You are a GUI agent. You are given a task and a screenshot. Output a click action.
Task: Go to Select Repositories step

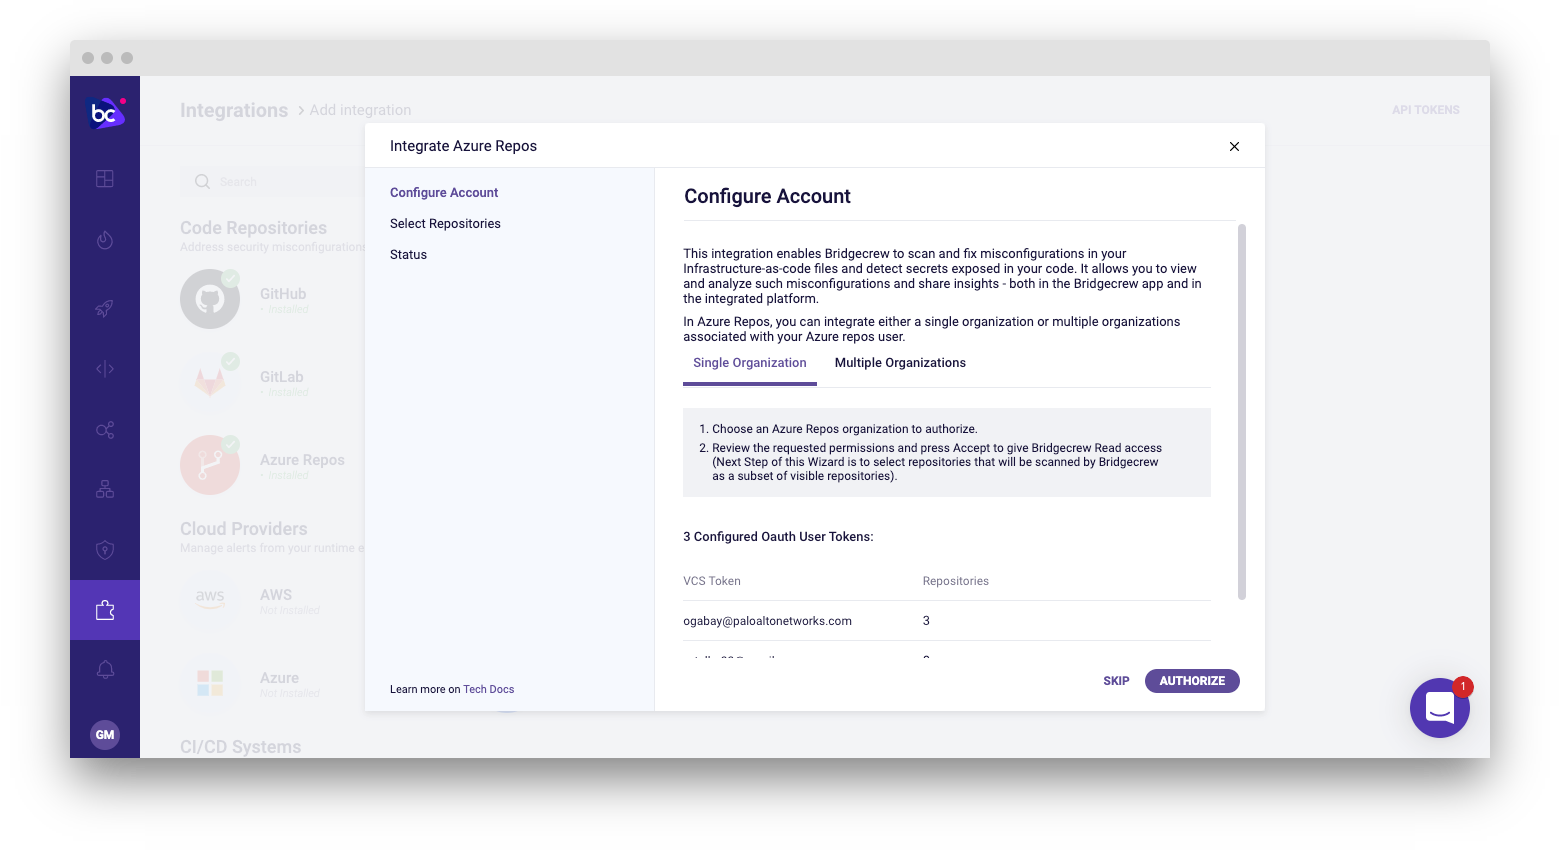pos(445,224)
